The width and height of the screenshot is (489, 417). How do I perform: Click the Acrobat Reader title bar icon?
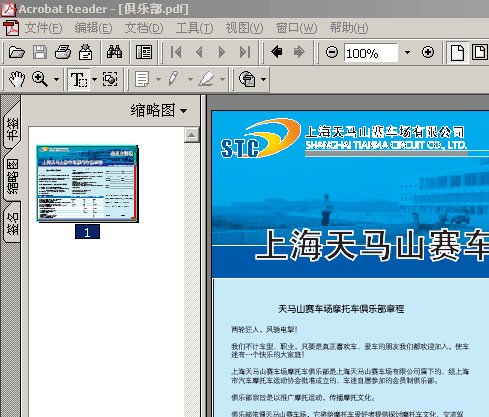(8, 8)
